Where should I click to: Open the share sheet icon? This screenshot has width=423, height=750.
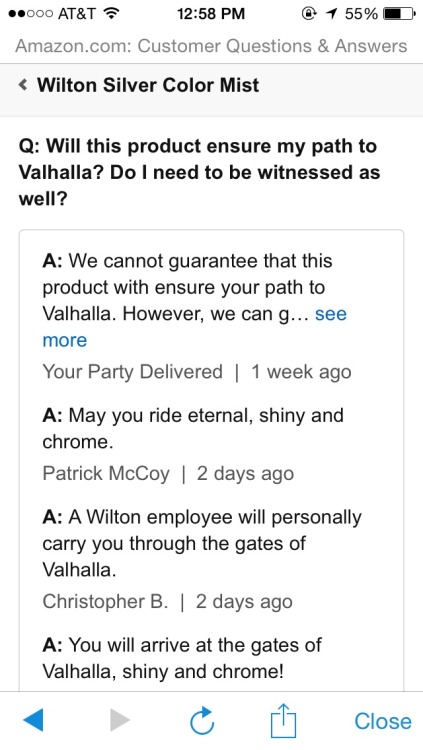coord(283,720)
